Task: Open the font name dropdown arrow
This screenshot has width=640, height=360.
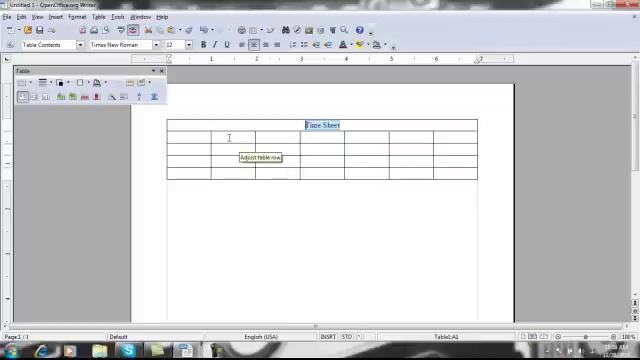Action: click(x=156, y=45)
